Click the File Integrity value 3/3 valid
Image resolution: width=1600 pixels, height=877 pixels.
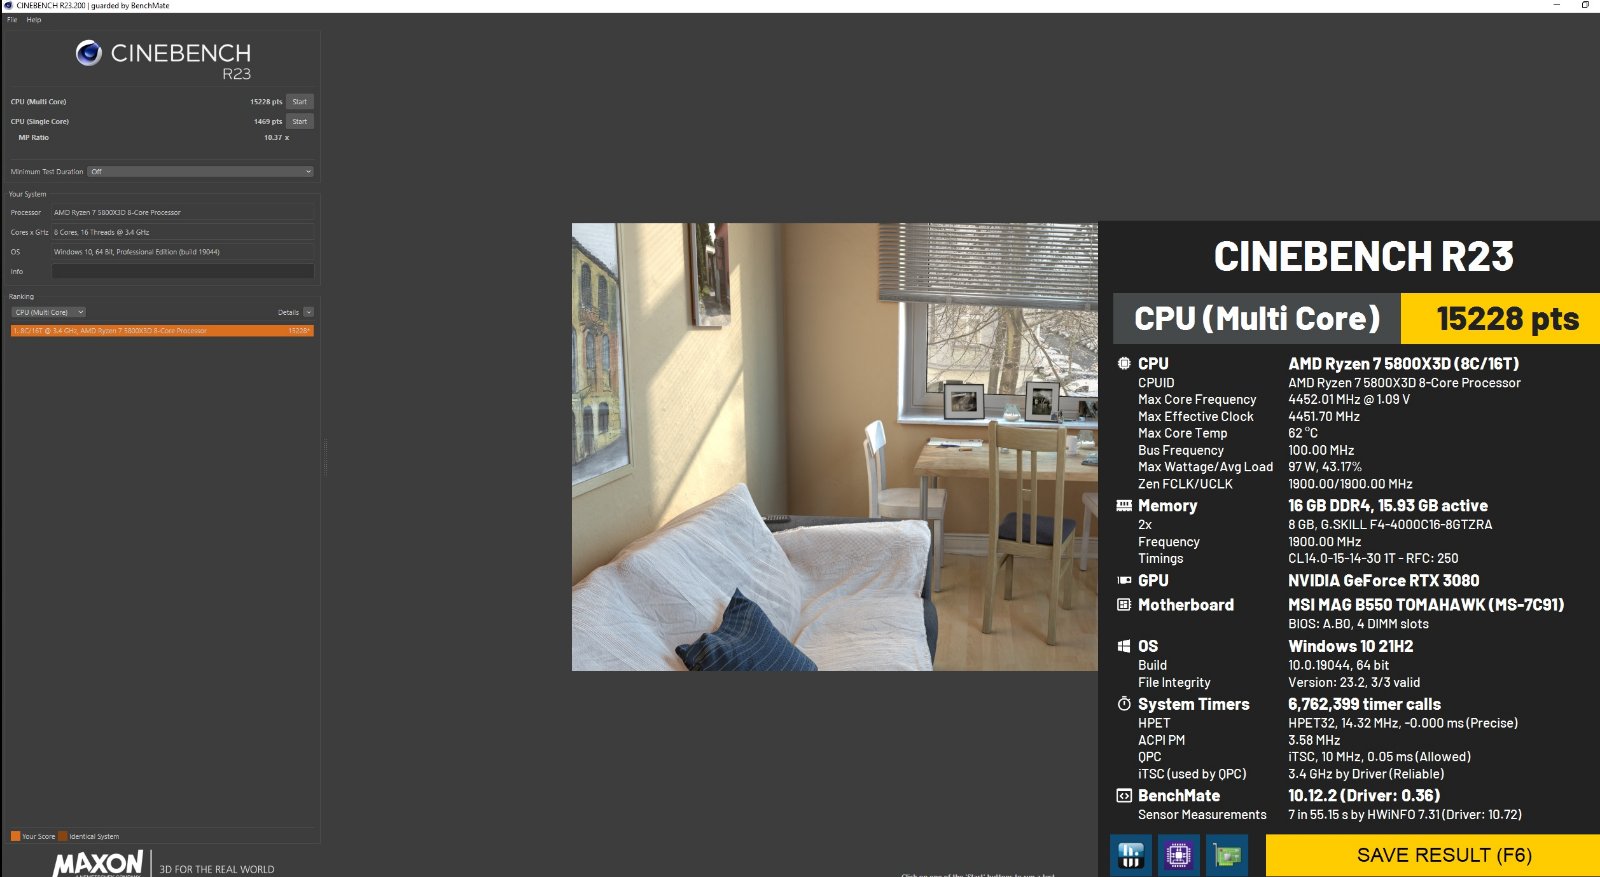coord(1354,683)
